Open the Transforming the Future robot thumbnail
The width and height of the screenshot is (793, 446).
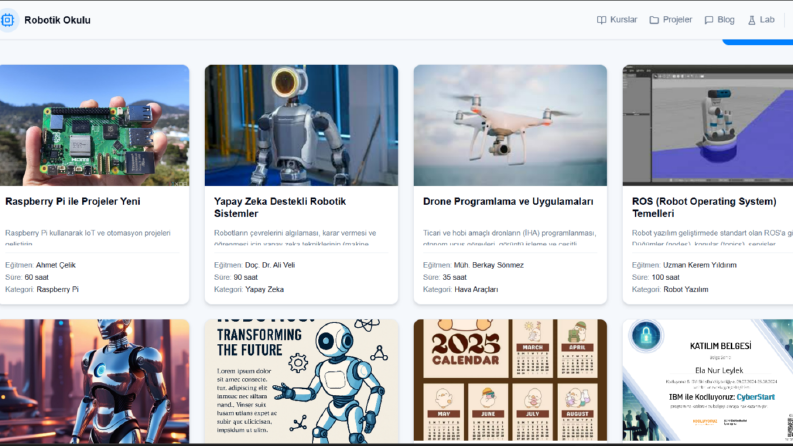pyautogui.click(x=301, y=380)
